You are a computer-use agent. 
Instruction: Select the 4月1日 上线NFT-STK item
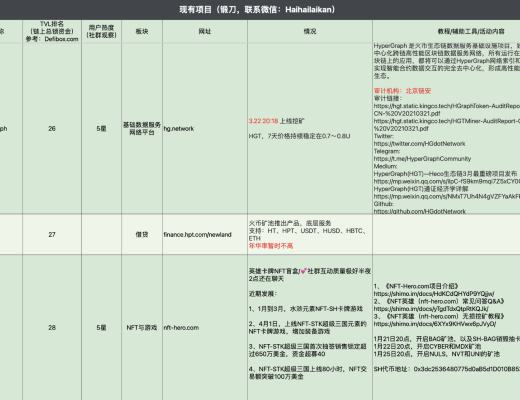tap(308, 327)
